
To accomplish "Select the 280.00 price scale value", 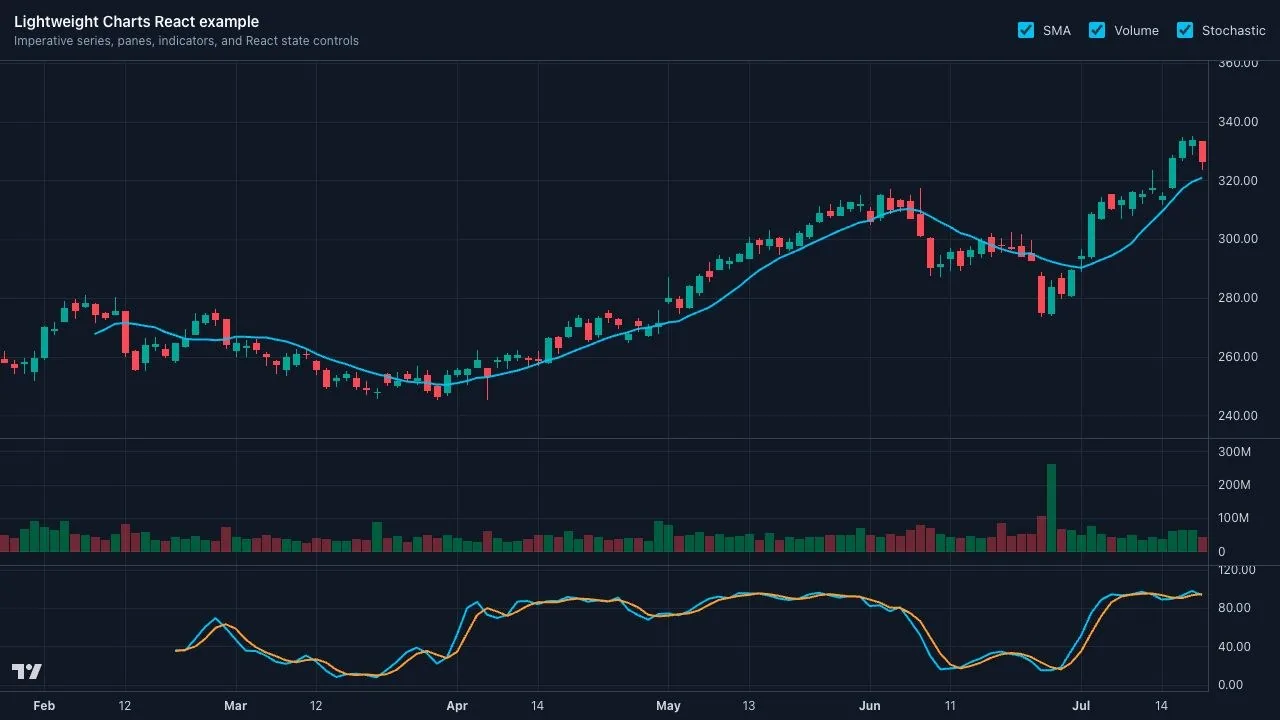I will pyautogui.click(x=1238, y=298).
